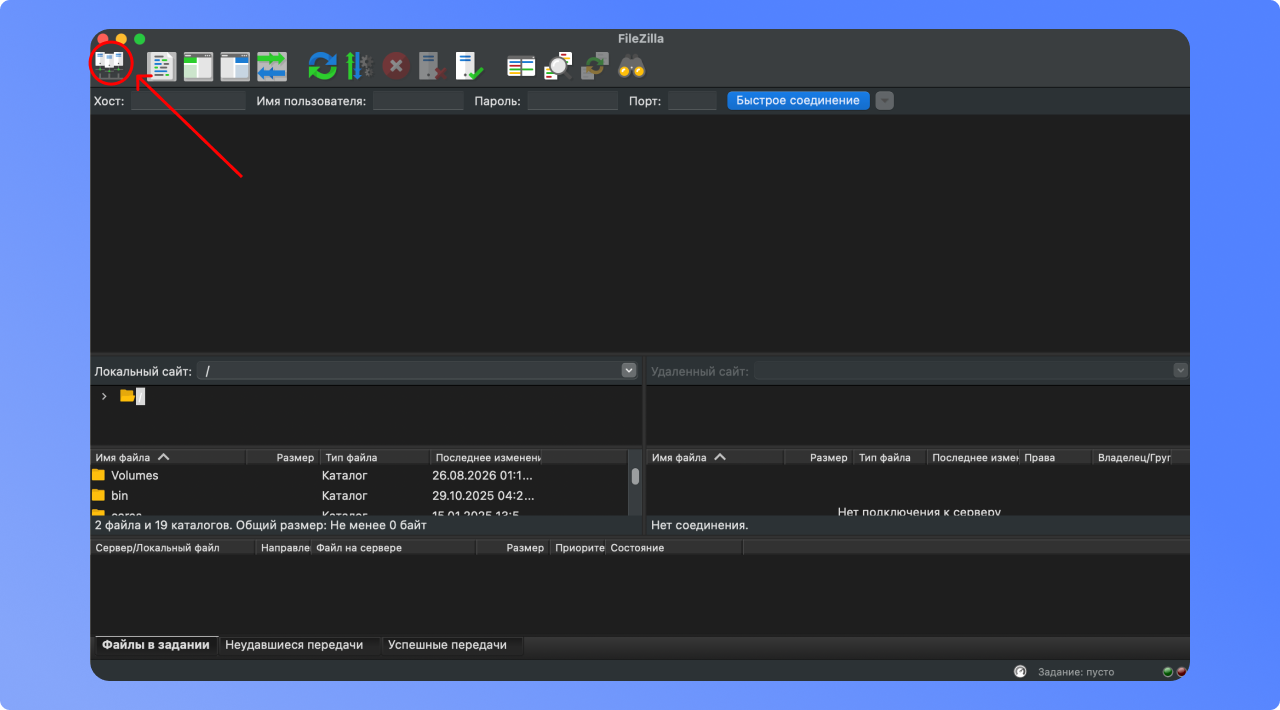Click the speed limits gauge icon in status bar
This screenshot has height=710, width=1280.
click(x=1020, y=672)
